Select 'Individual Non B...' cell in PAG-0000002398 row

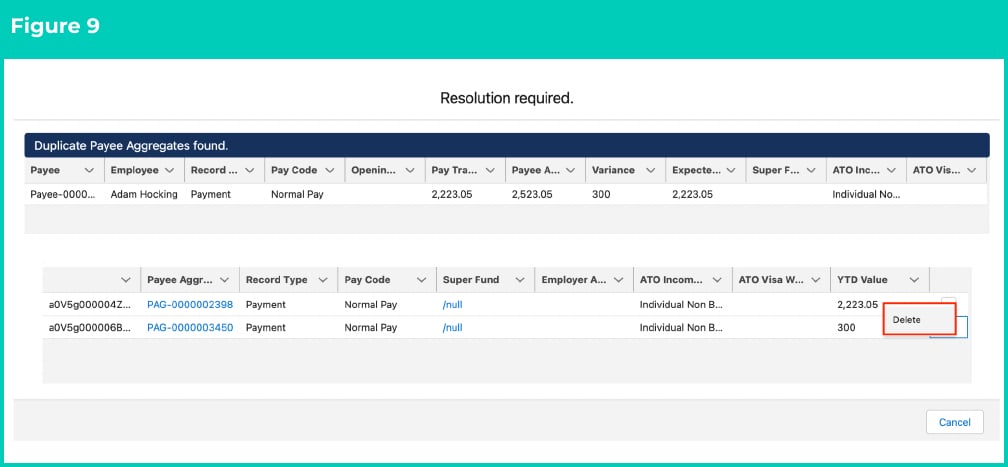682,305
